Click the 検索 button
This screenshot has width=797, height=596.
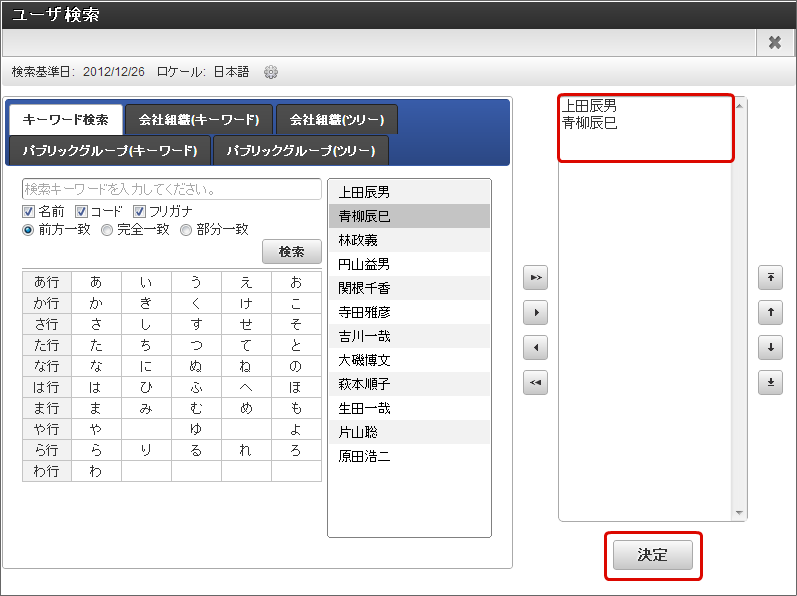[x=292, y=252]
